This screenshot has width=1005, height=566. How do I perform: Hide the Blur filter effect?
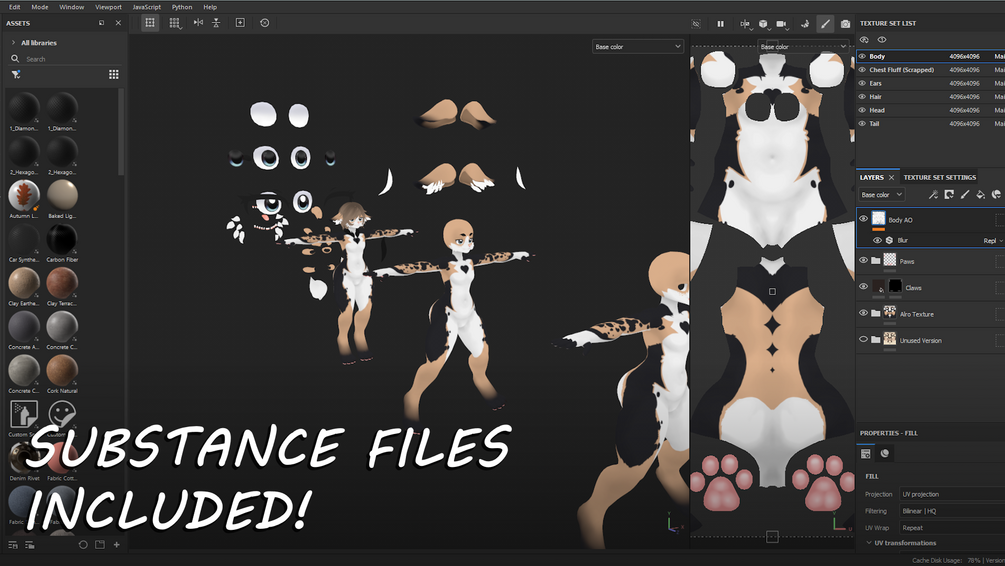[877, 240]
